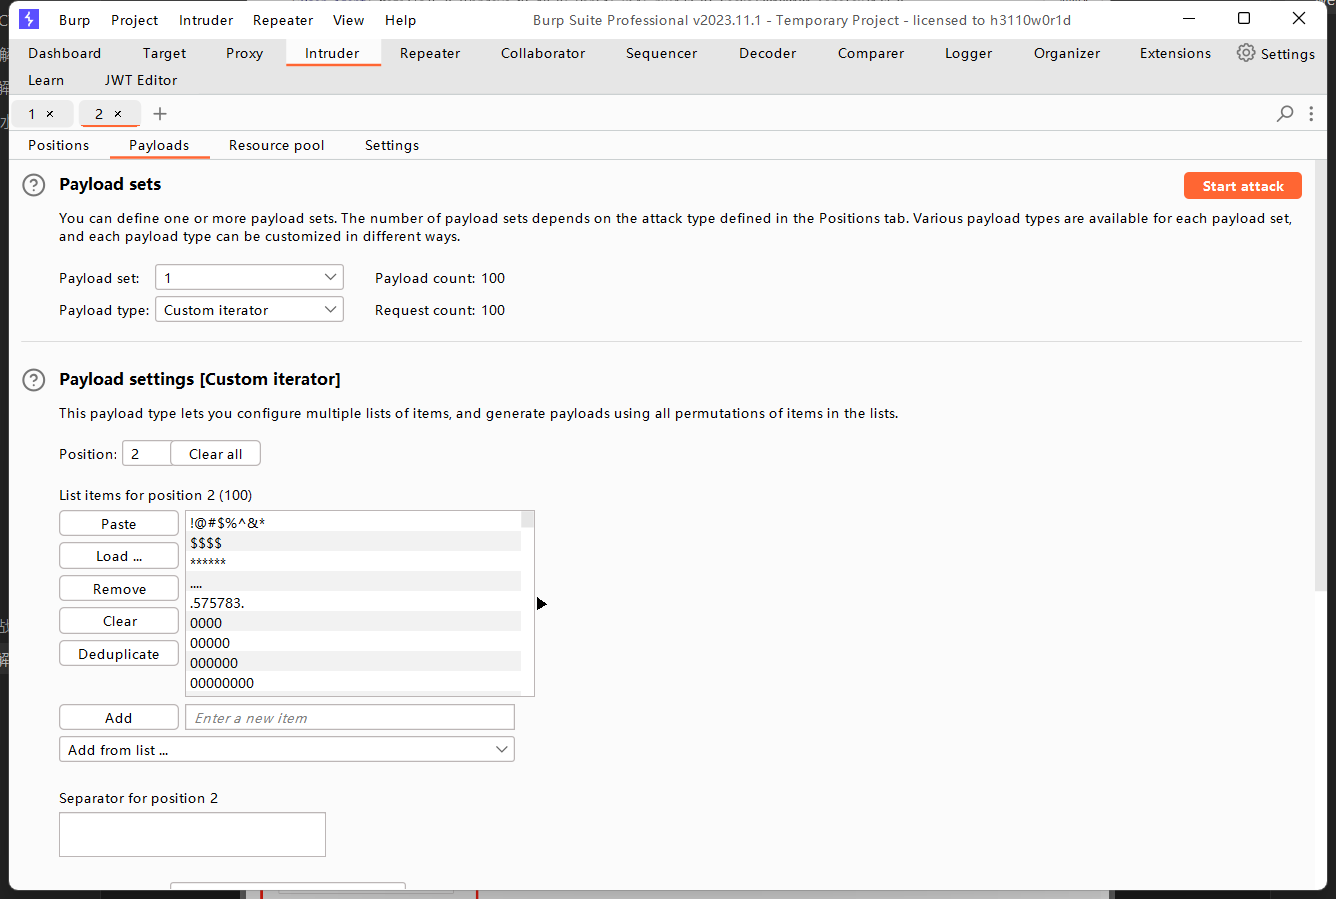This screenshot has height=899, width=1336.
Task: Switch to the Repeater tool tab
Action: point(430,53)
